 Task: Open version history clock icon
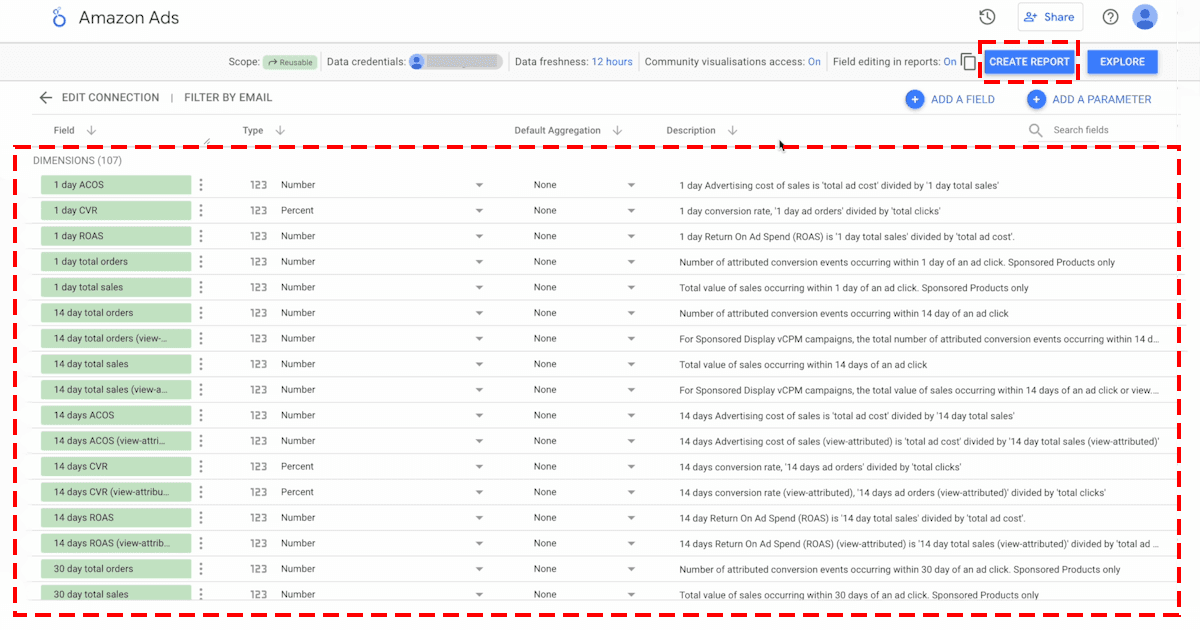pos(987,17)
